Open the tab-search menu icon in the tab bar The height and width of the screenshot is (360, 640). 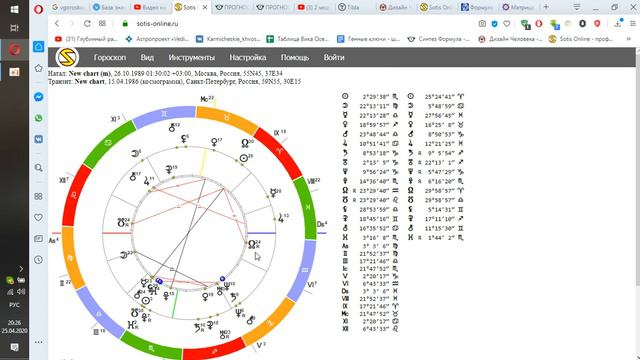point(577,7)
